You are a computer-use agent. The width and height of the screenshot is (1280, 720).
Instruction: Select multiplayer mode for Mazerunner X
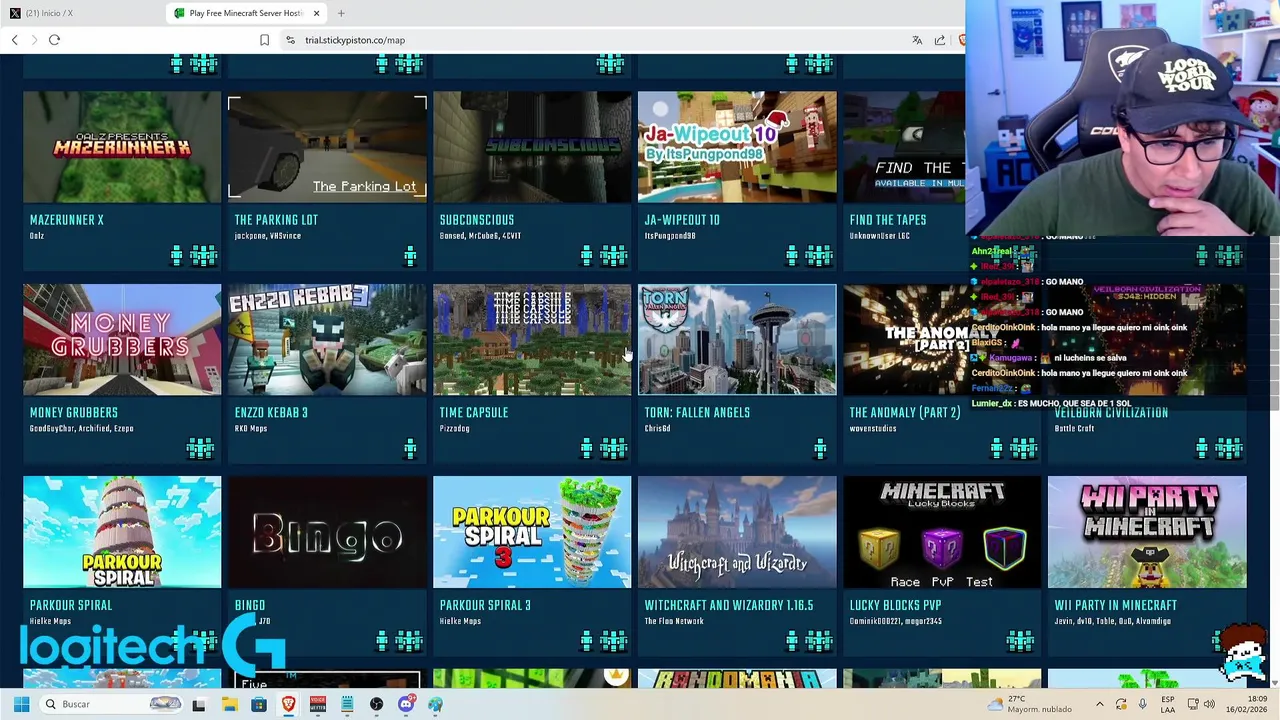204,256
